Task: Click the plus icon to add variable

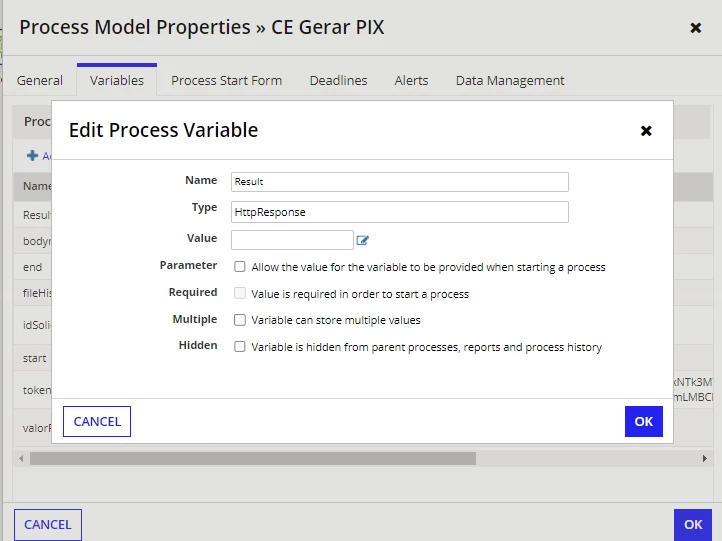Action: (32, 156)
